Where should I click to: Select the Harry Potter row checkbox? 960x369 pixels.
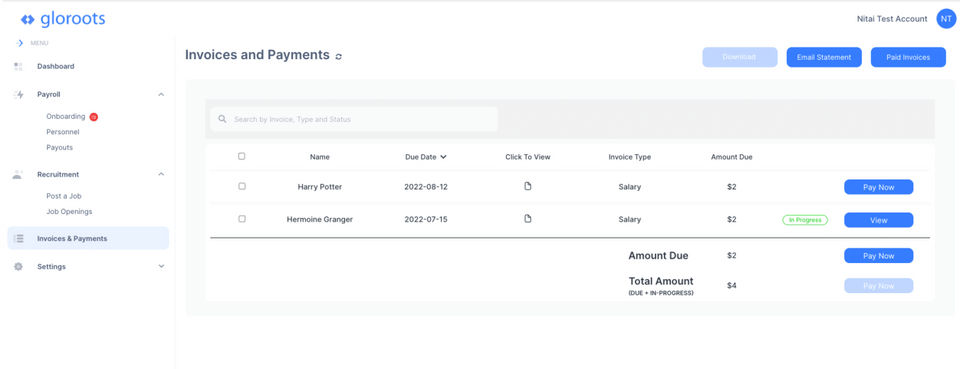[242, 186]
